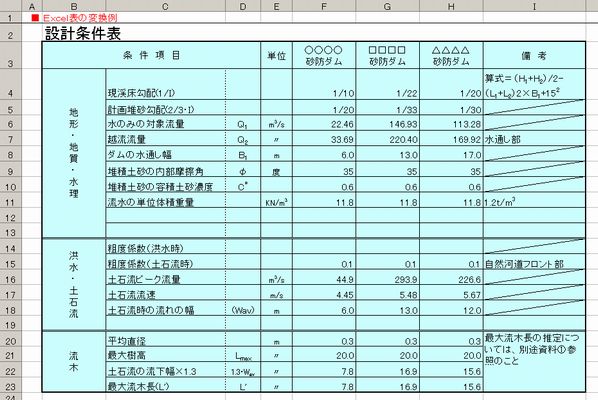Screen dimensions: 598x400
Task: Select column F header
Action: pyautogui.click(x=324, y=6)
